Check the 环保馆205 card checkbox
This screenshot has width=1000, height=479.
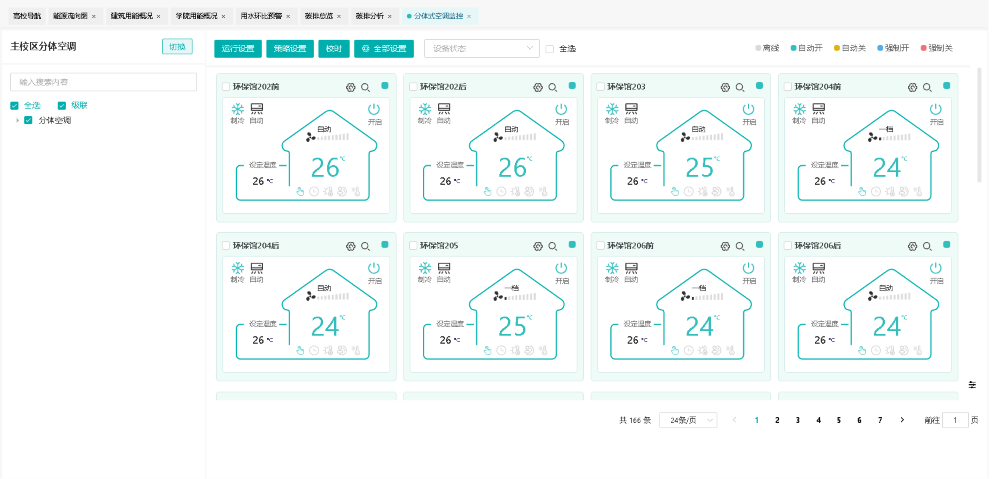pyautogui.click(x=413, y=246)
